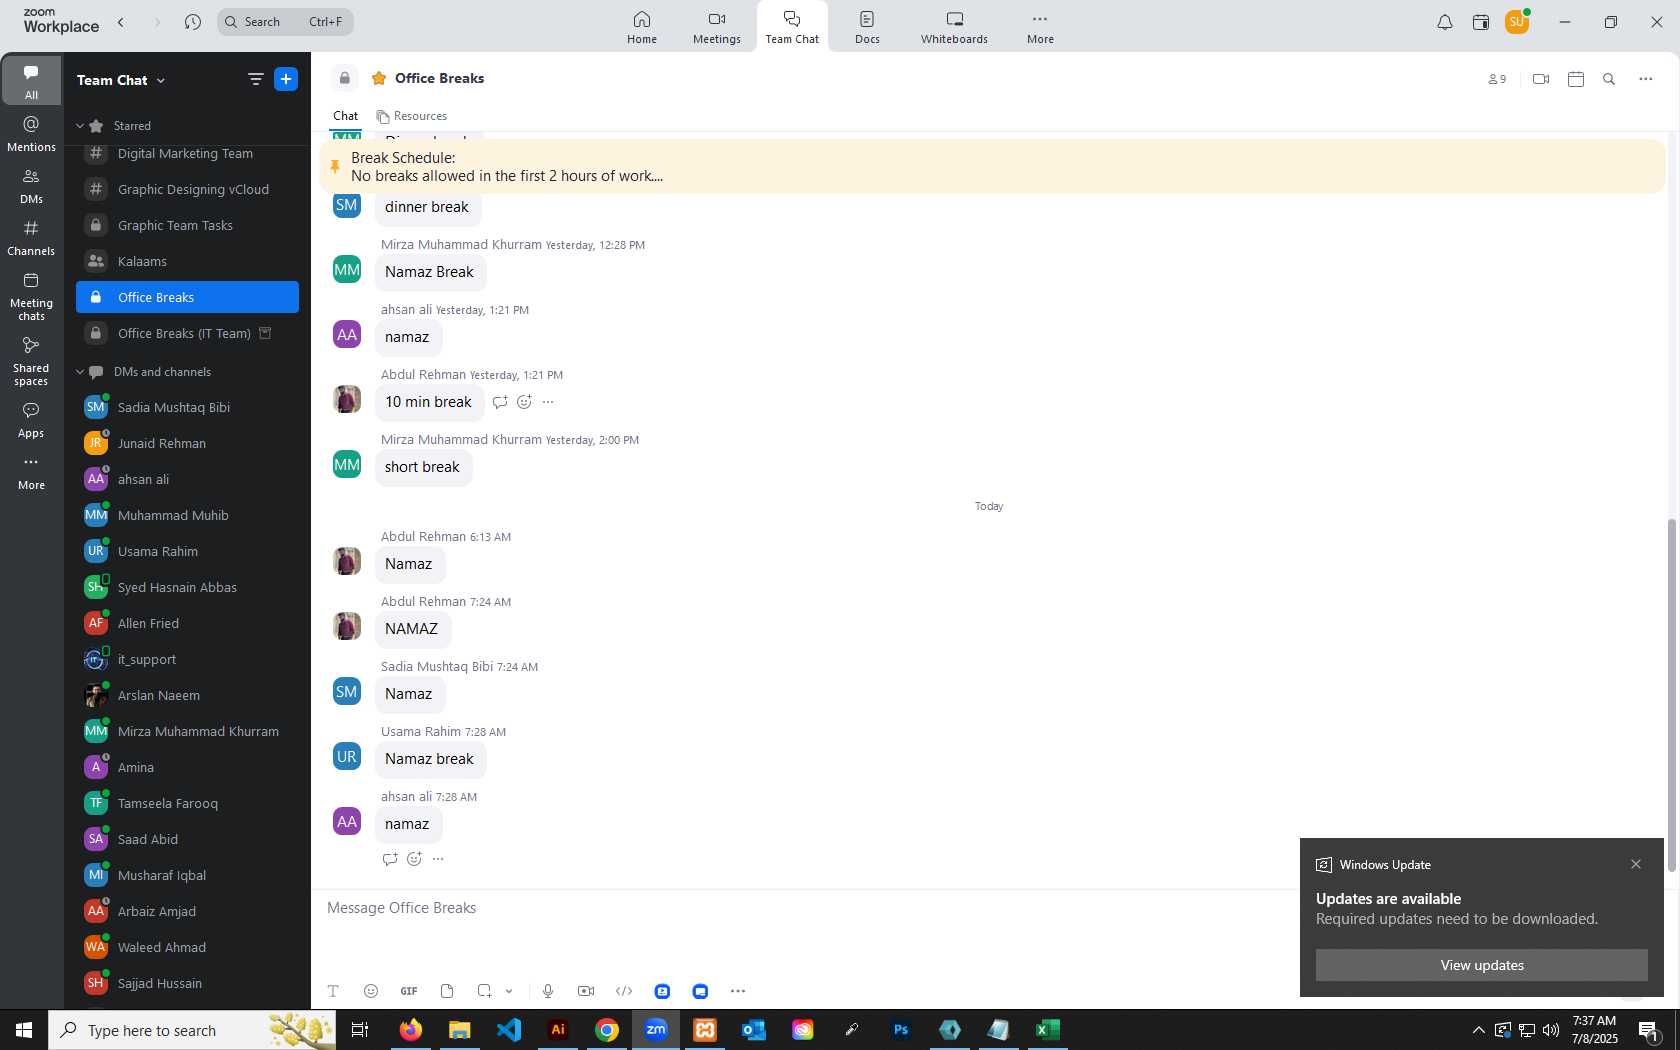This screenshot has height=1050, width=1680.
Task: Attach a file using the file icon
Action: click(447, 991)
